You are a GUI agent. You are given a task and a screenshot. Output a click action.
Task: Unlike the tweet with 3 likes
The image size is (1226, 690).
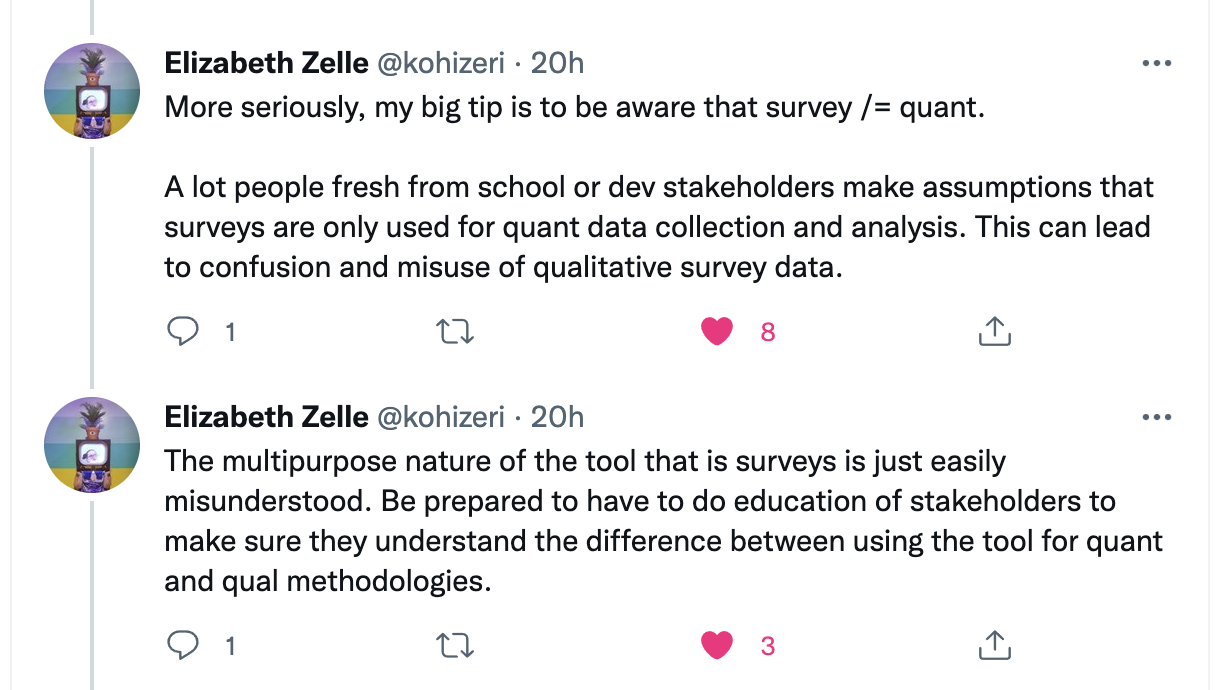717,646
